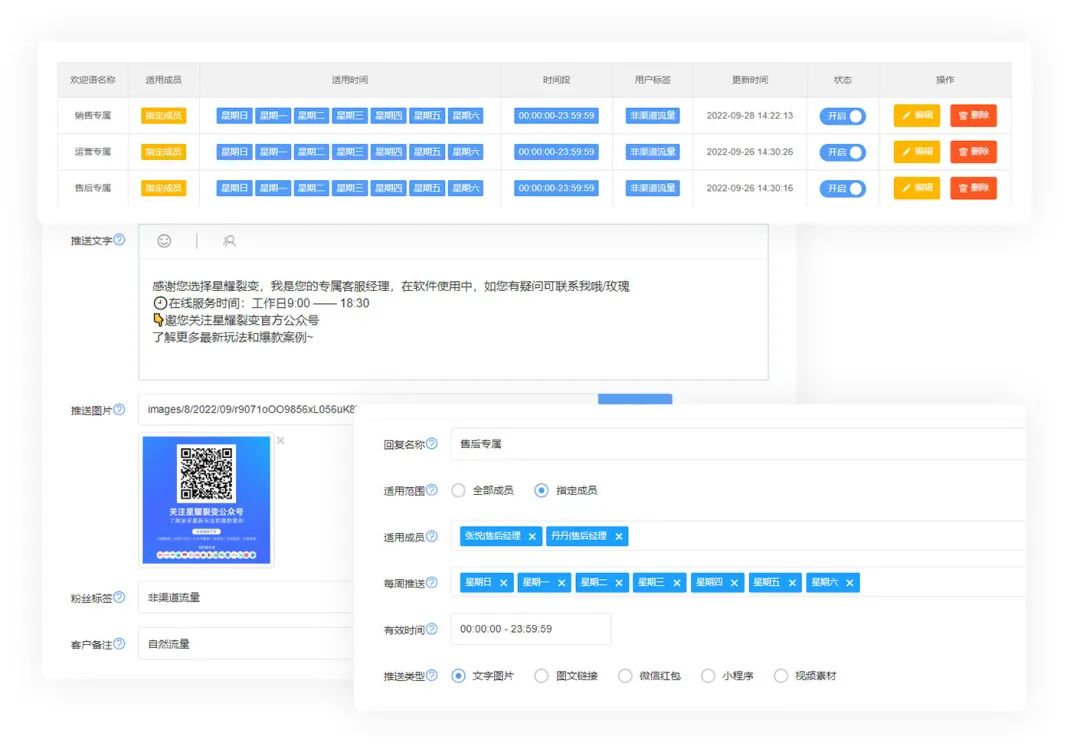The width and height of the screenshot is (1080, 749).
Task: Click help icon beside 推送图片 label
Action: pyautogui.click(x=119, y=409)
